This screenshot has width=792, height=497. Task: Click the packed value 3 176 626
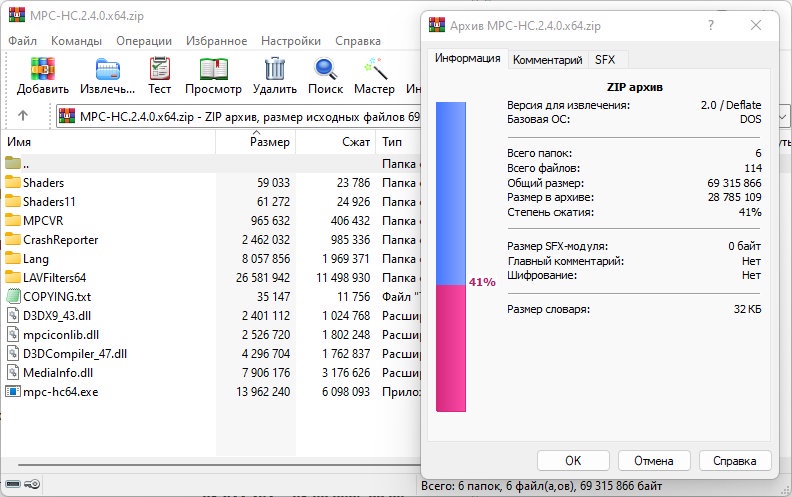346,373
